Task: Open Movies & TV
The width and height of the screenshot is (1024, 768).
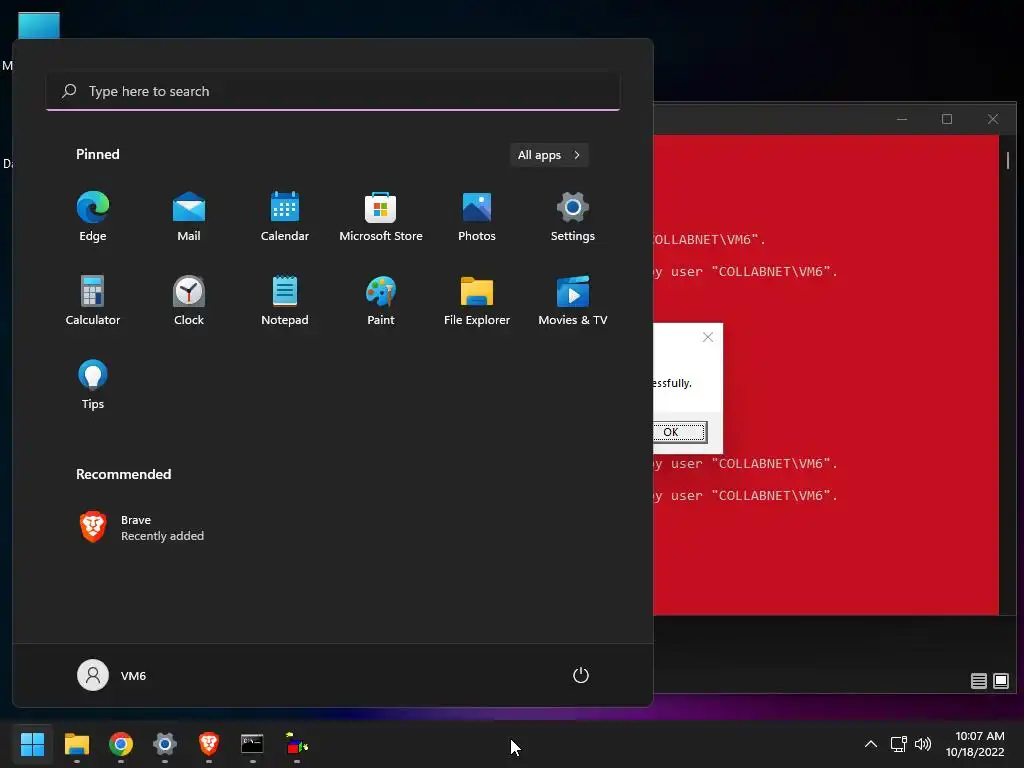Action: [x=573, y=301]
